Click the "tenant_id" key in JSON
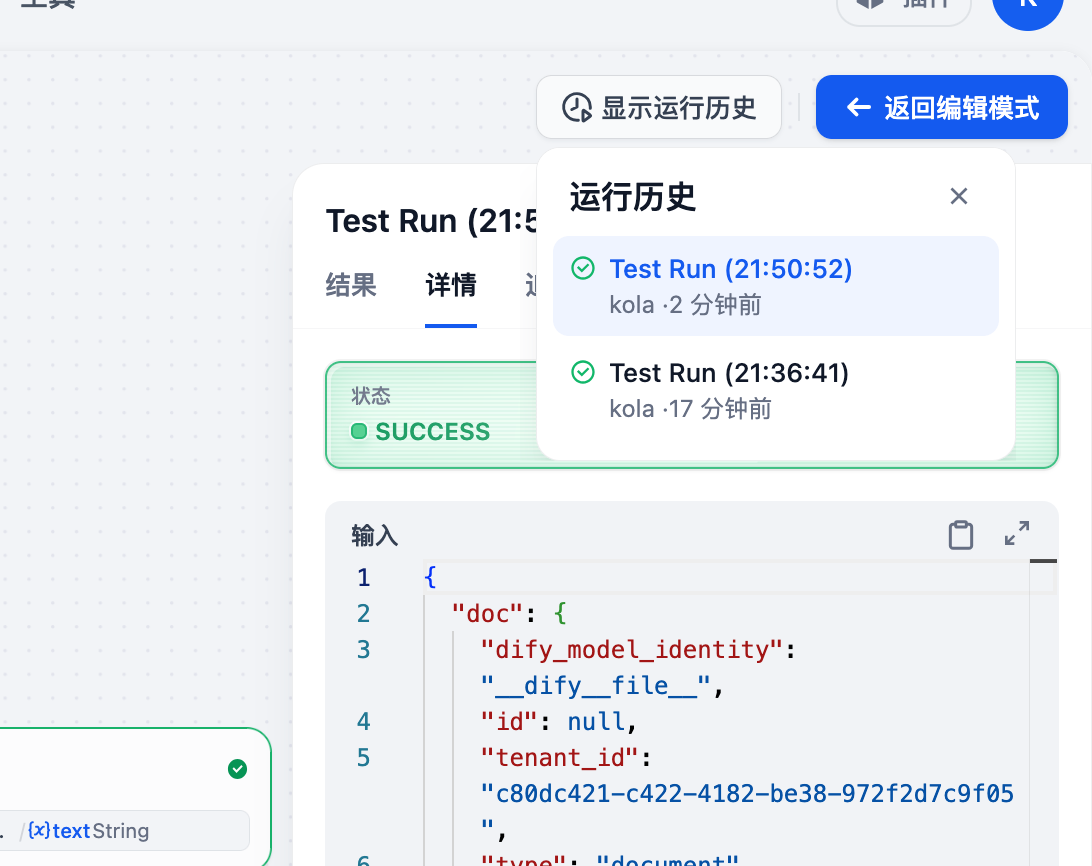The height and width of the screenshot is (866, 1092). (559, 758)
